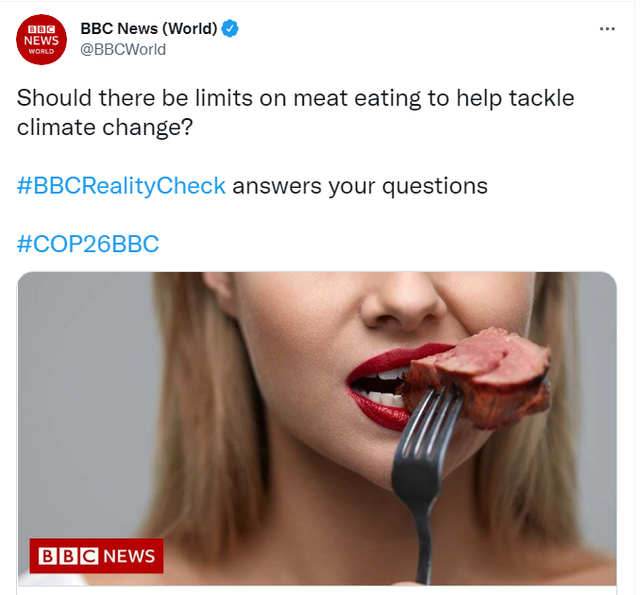Click the tweet's first line about meat eating limits

(x=295, y=99)
